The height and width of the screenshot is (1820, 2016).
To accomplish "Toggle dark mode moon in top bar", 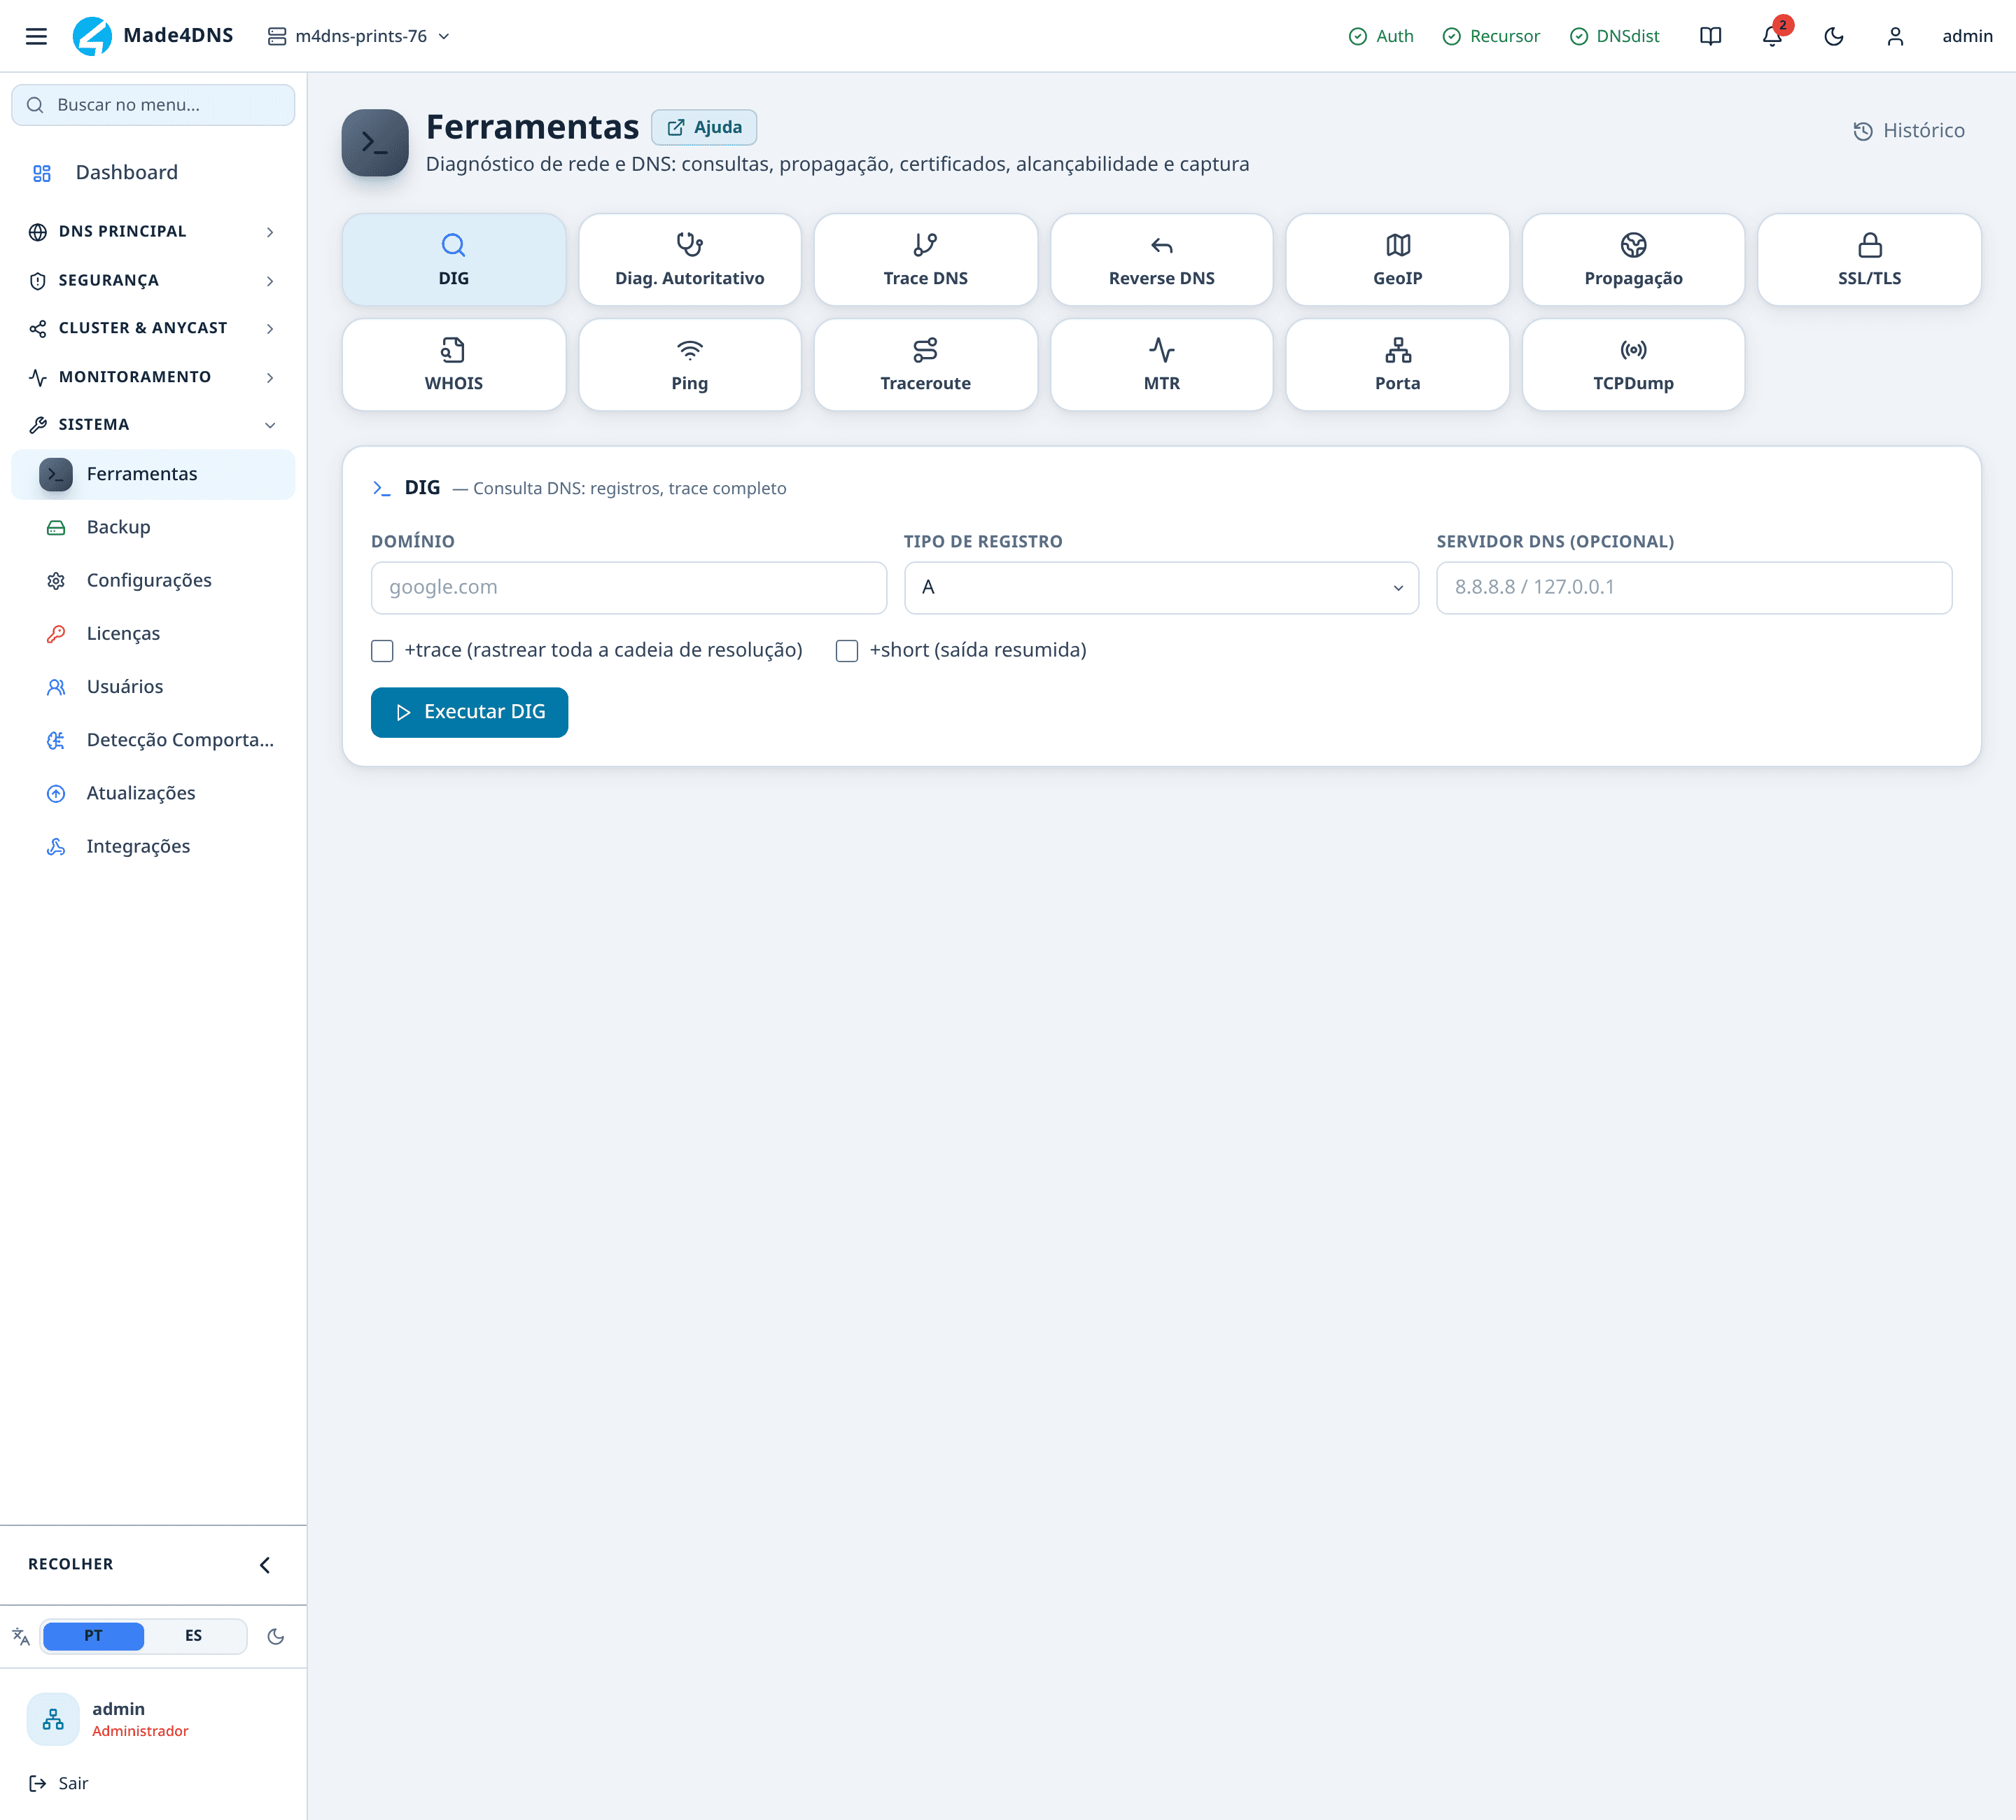I will click(x=1834, y=36).
